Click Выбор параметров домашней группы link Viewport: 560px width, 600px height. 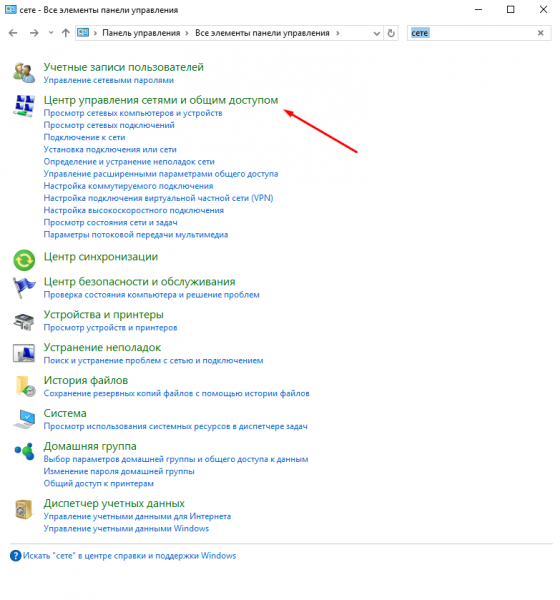click(x=176, y=460)
